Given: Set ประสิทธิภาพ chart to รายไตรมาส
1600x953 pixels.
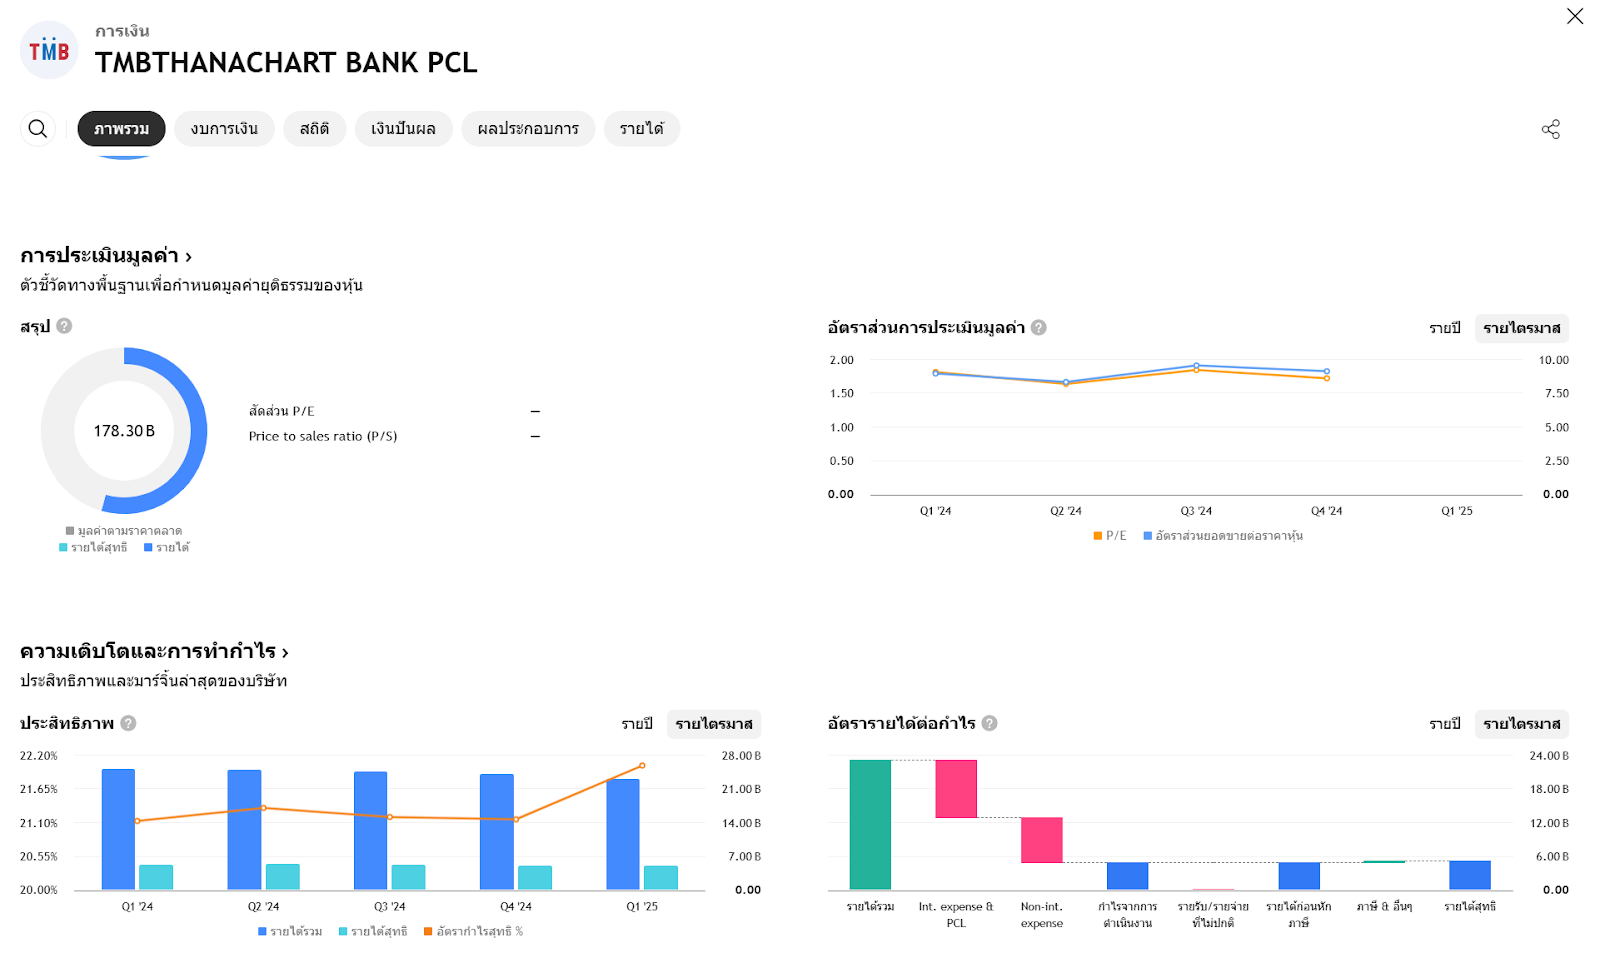Looking at the screenshot, I should (713, 724).
